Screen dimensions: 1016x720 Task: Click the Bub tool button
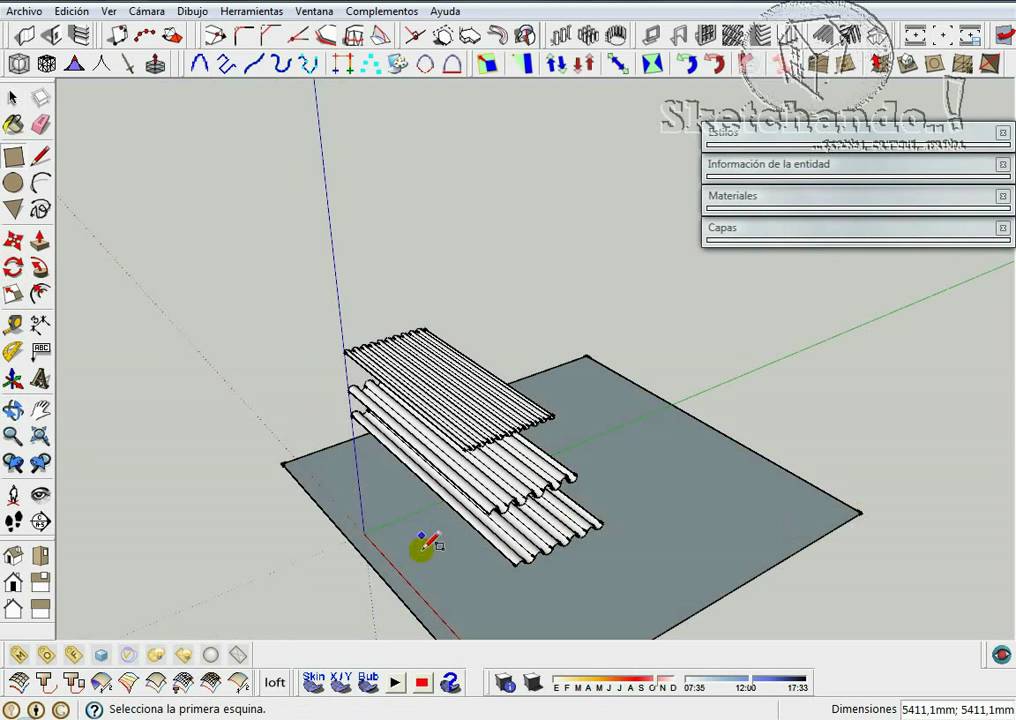pyautogui.click(x=368, y=682)
